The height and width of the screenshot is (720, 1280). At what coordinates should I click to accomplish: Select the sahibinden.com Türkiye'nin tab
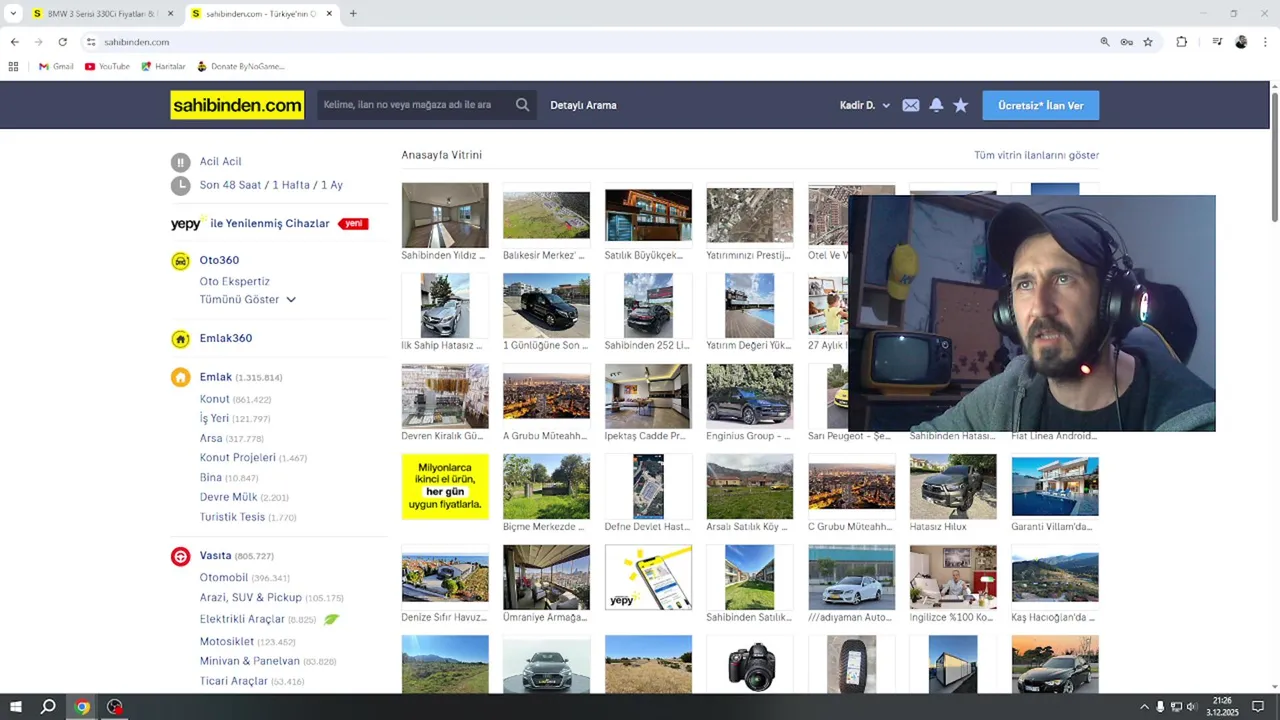[260, 14]
